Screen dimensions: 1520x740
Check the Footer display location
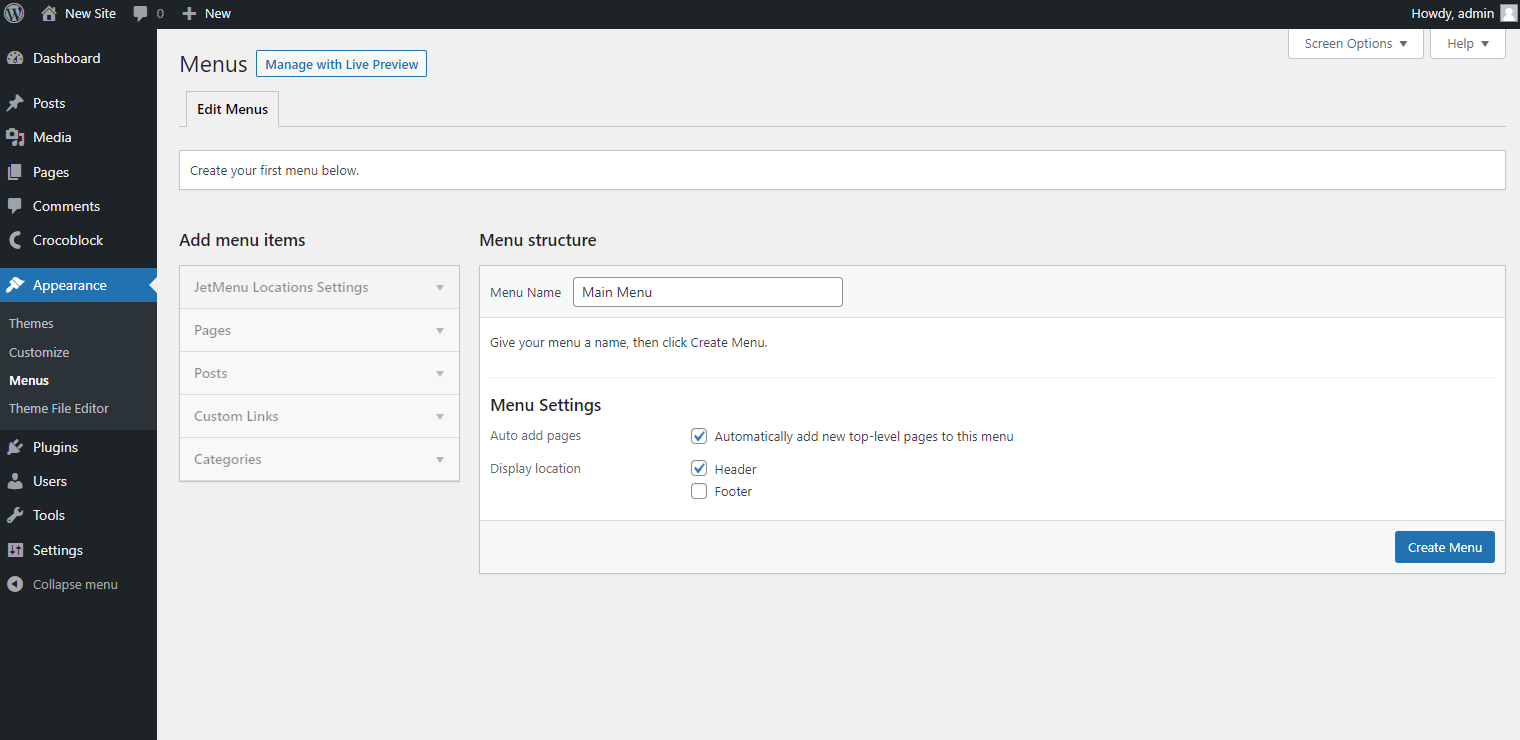699,491
